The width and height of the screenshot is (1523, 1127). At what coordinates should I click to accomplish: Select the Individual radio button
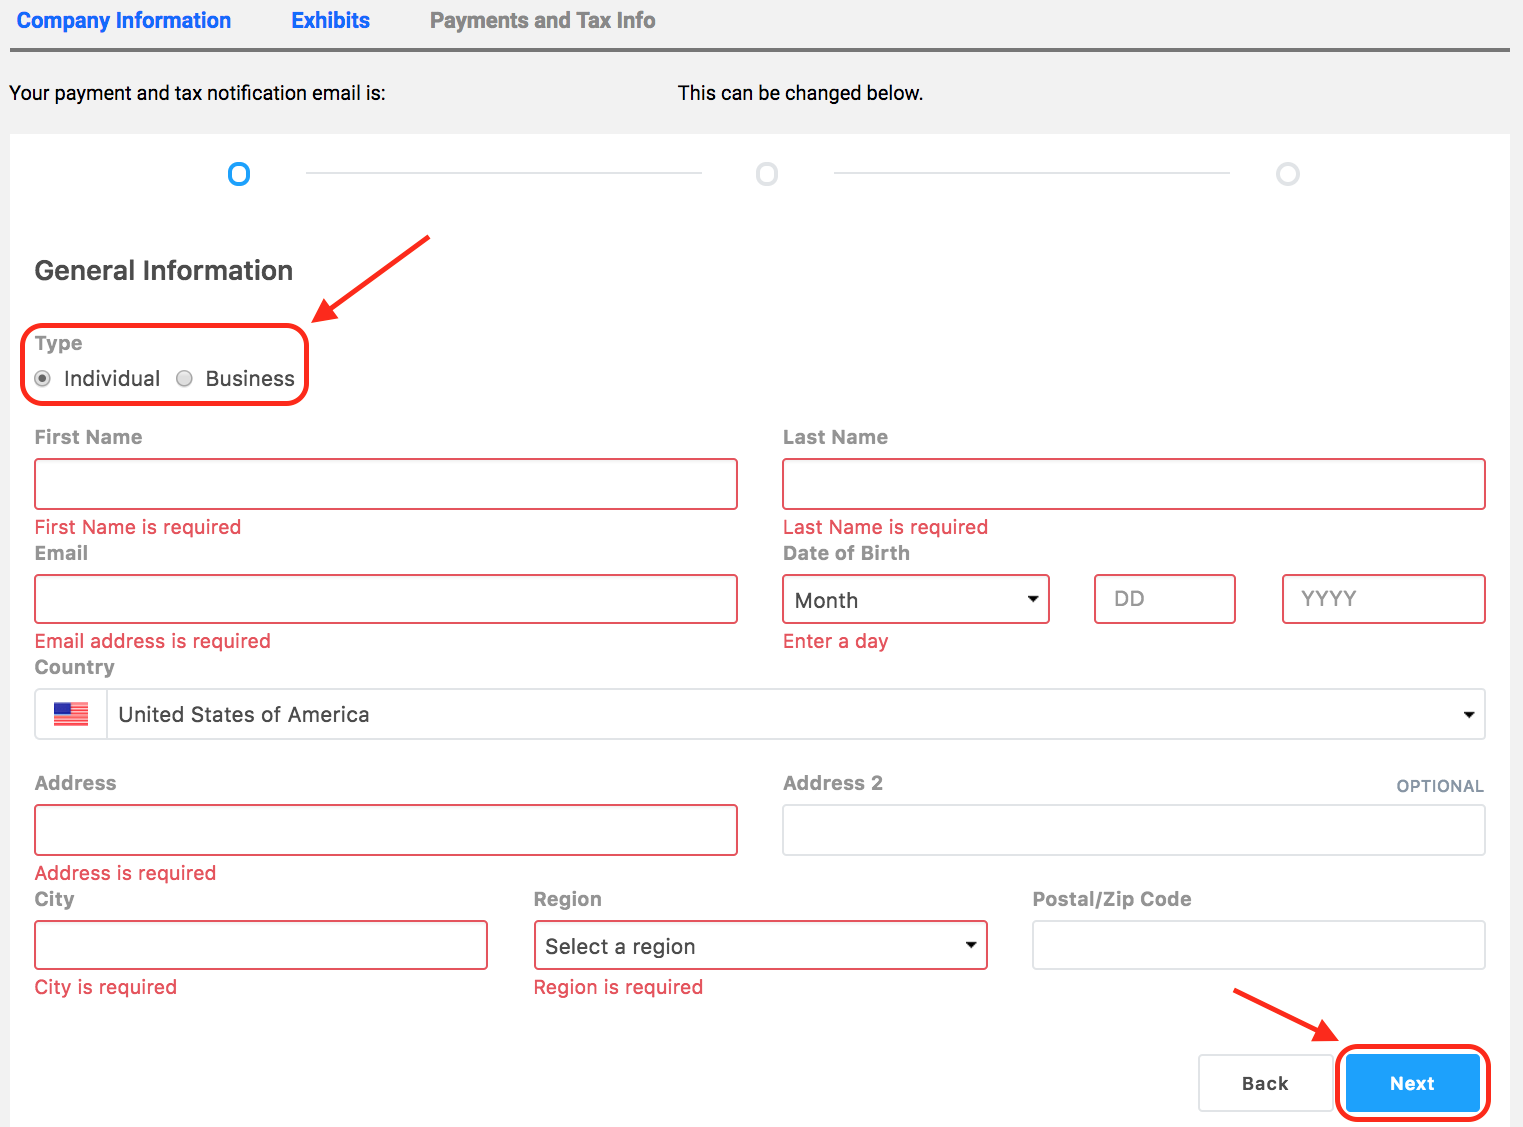[43, 379]
